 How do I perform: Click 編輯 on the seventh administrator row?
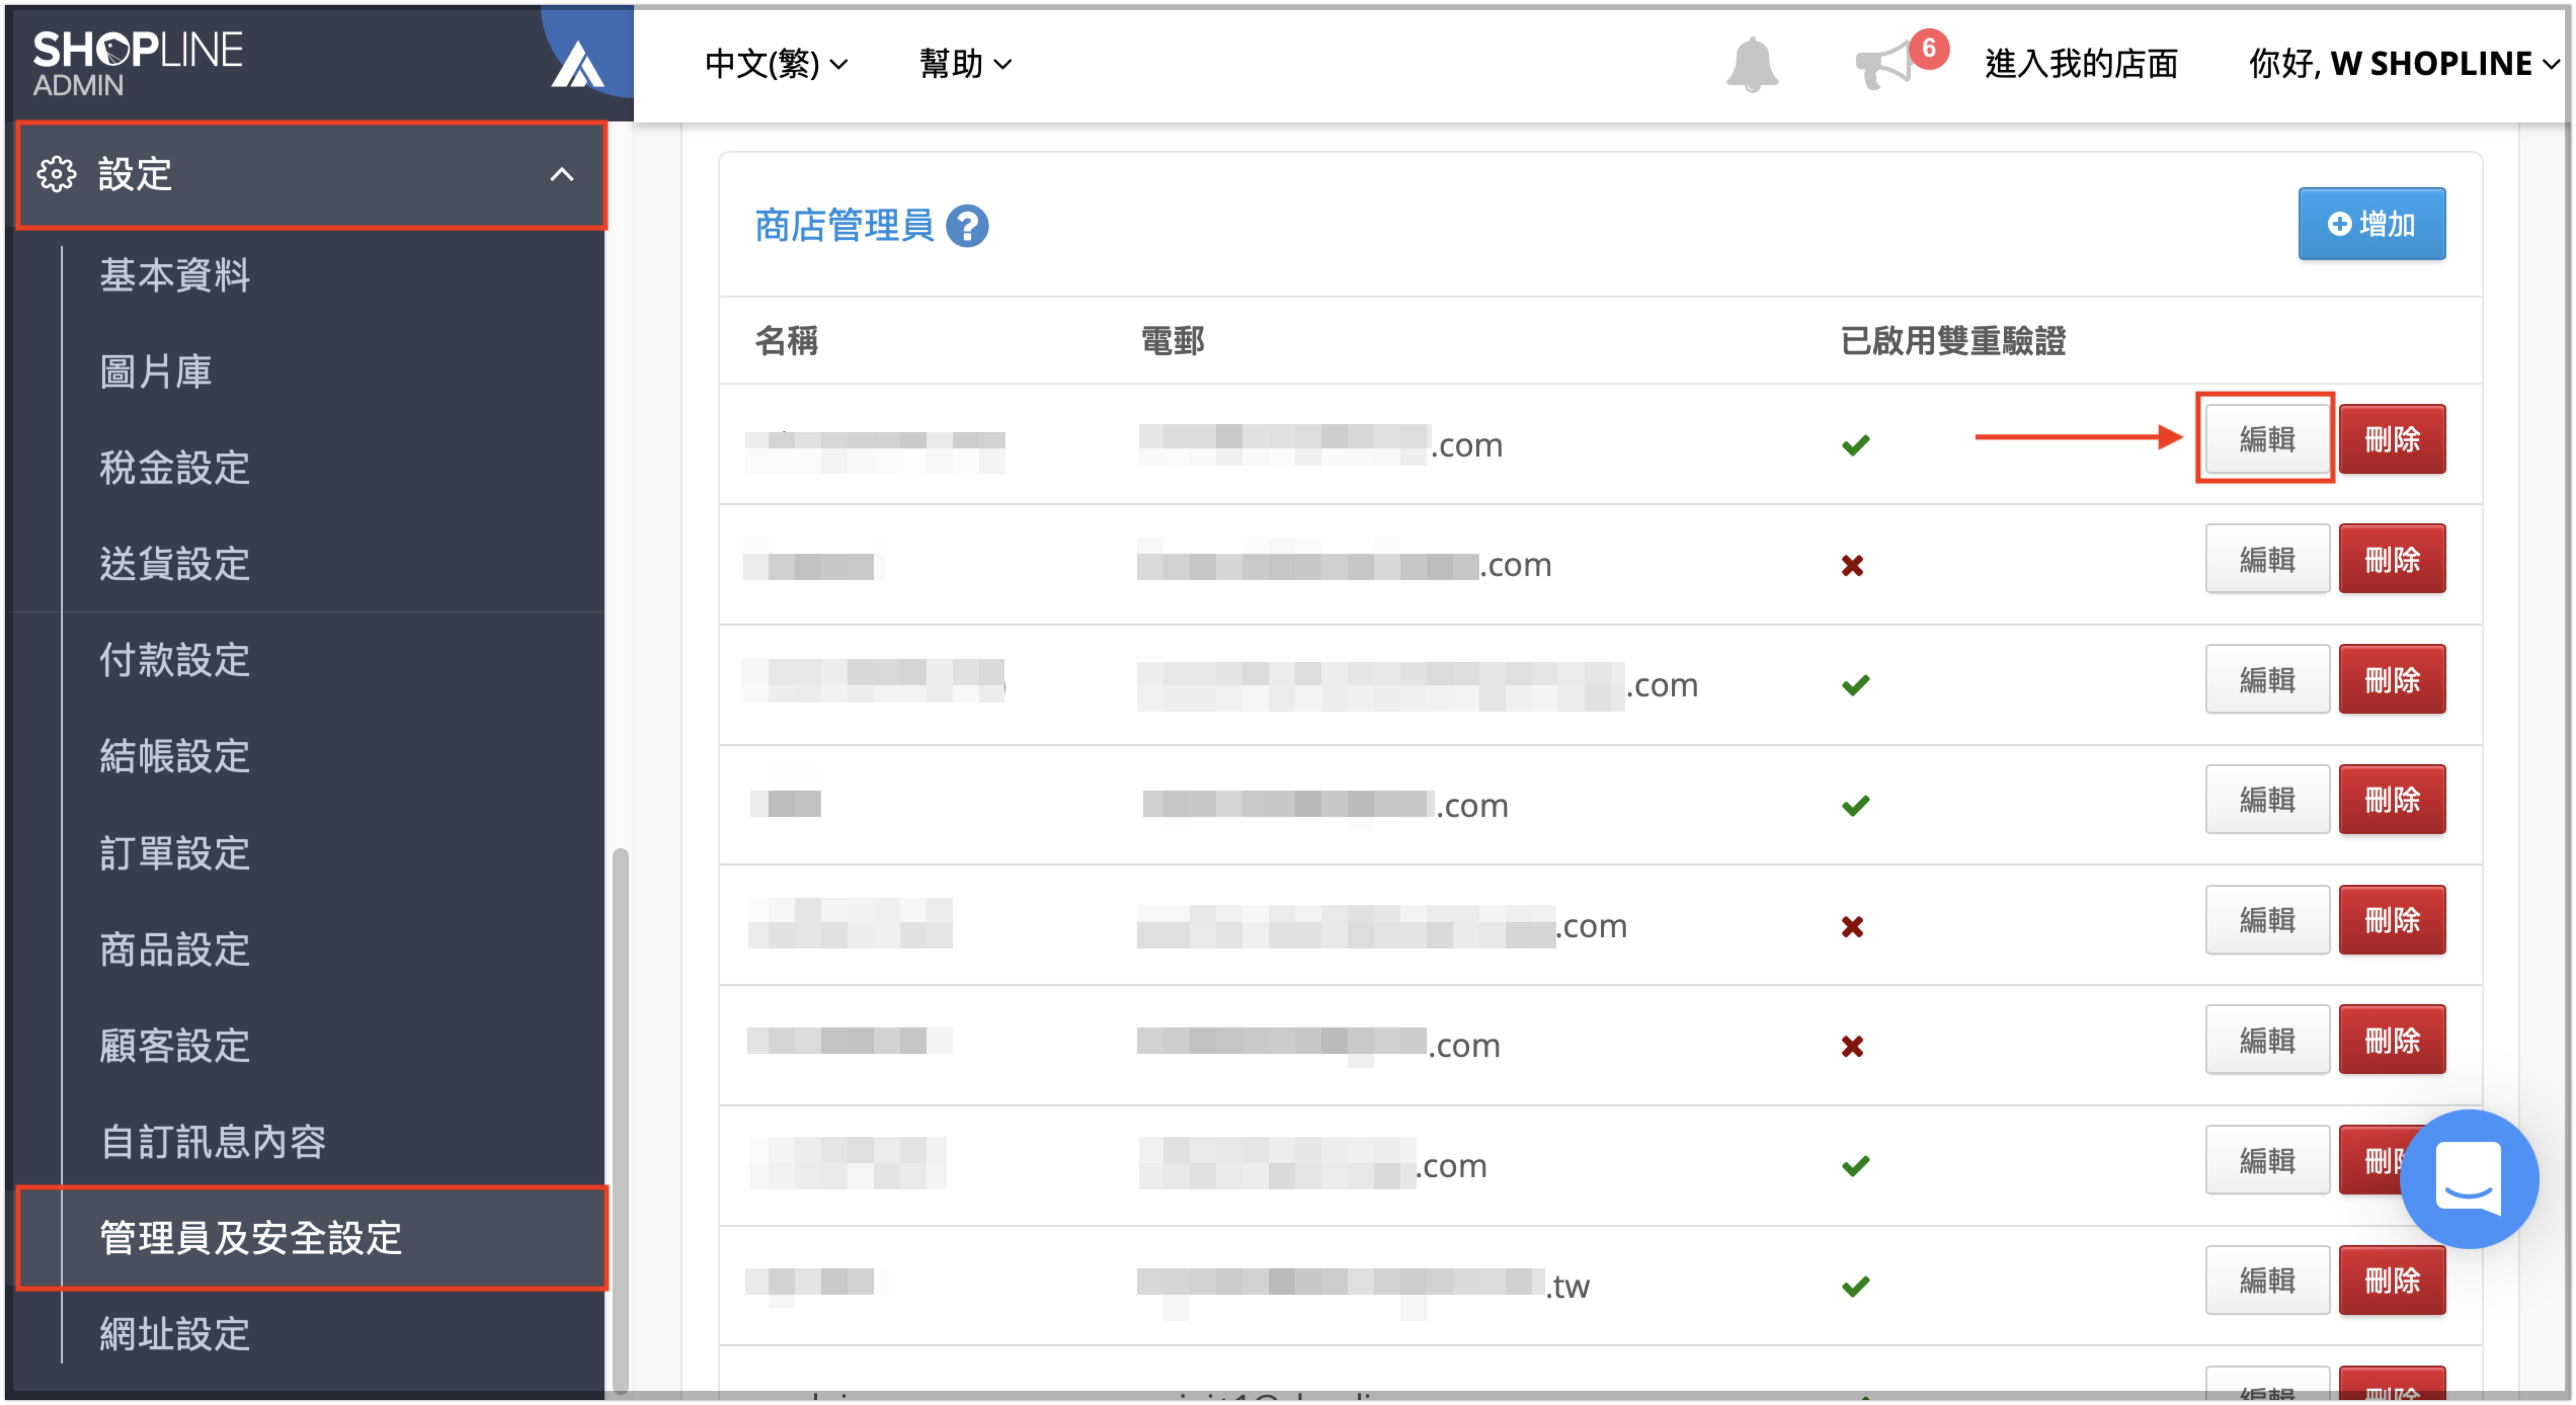tap(2267, 1160)
